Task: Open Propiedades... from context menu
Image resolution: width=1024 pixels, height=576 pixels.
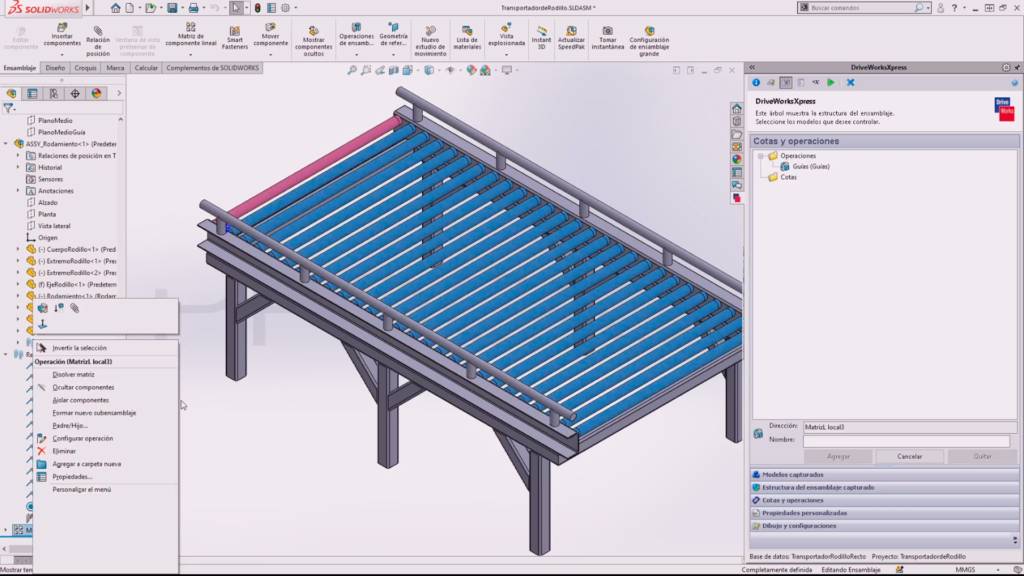Action: click(x=105, y=477)
